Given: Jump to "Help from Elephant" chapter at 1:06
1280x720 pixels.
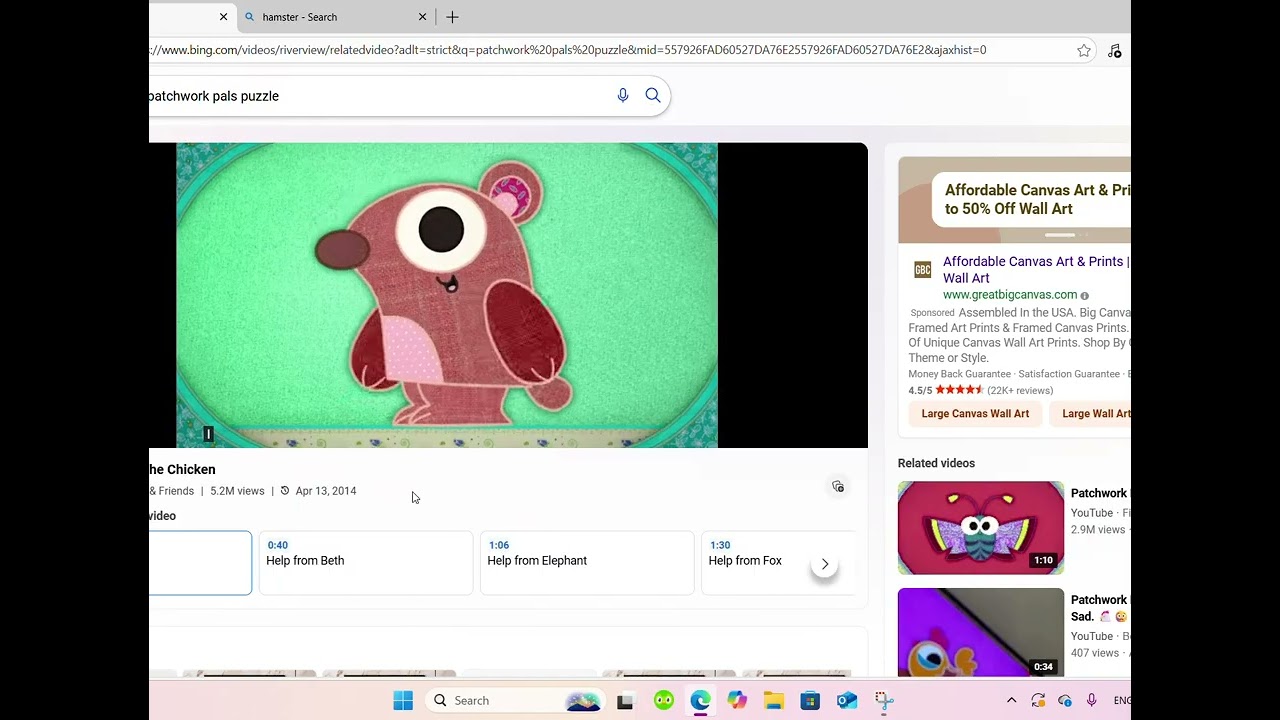Looking at the screenshot, I should (587, 563).
